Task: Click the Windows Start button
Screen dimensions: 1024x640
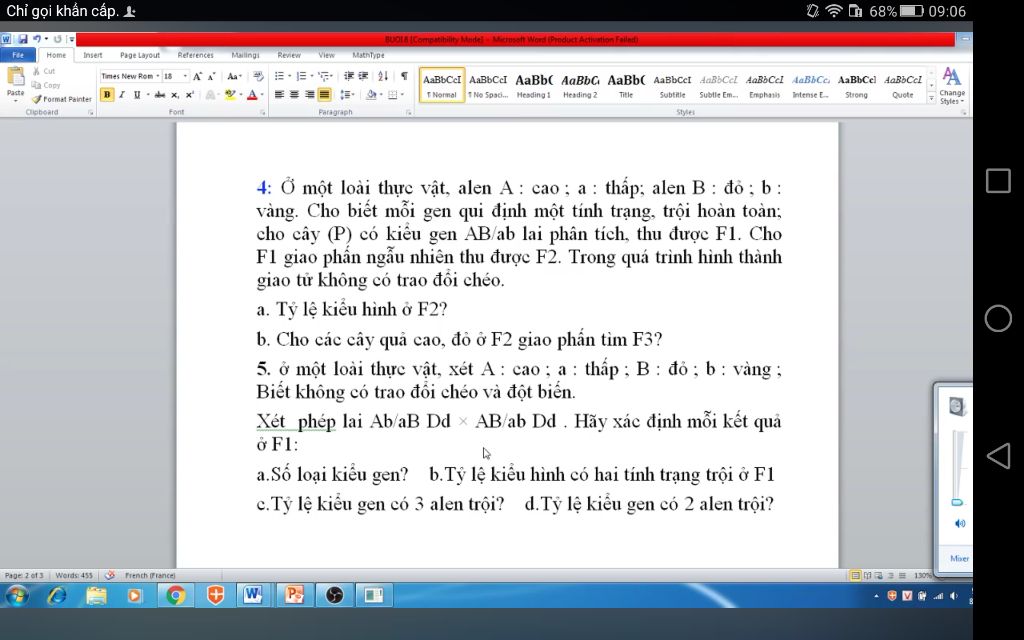Action: [x=17, y=595]
